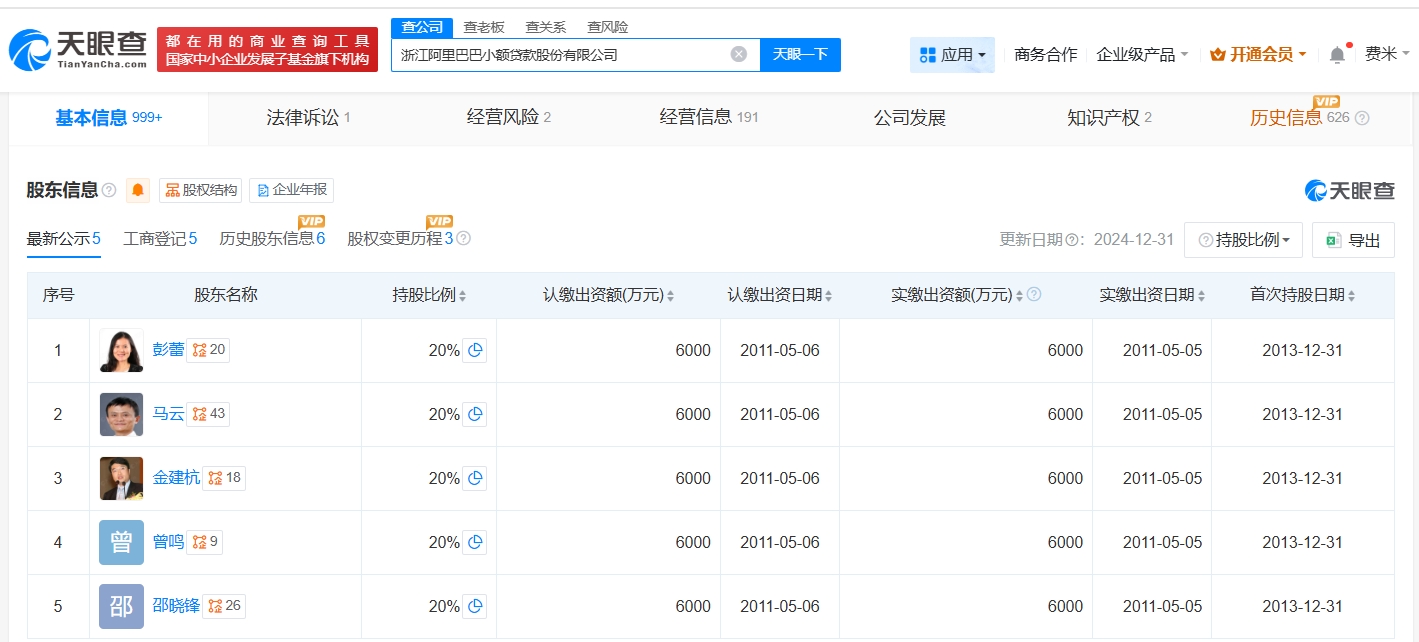Screen dimensions: 1419x642
Task: Expand the 企业级产品 menu
Action: pos(1142,55)
